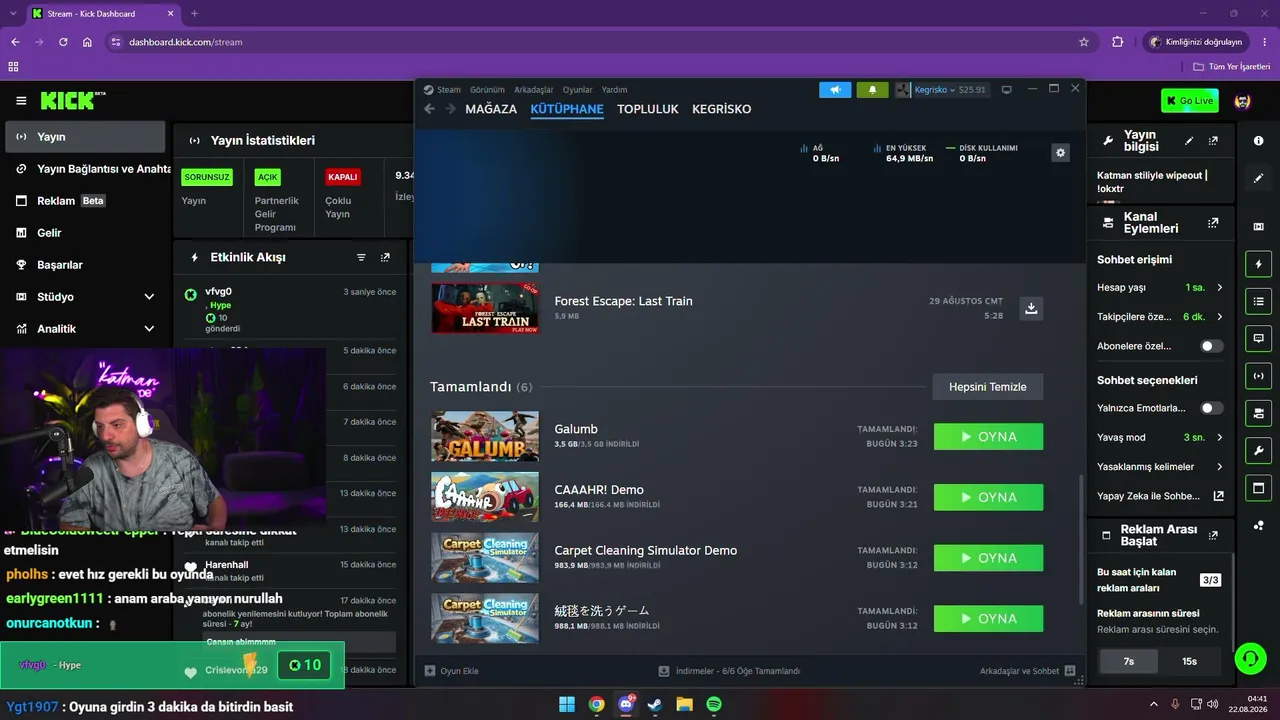Open the Kick profile avatar menu

(x=1243, y=101)
